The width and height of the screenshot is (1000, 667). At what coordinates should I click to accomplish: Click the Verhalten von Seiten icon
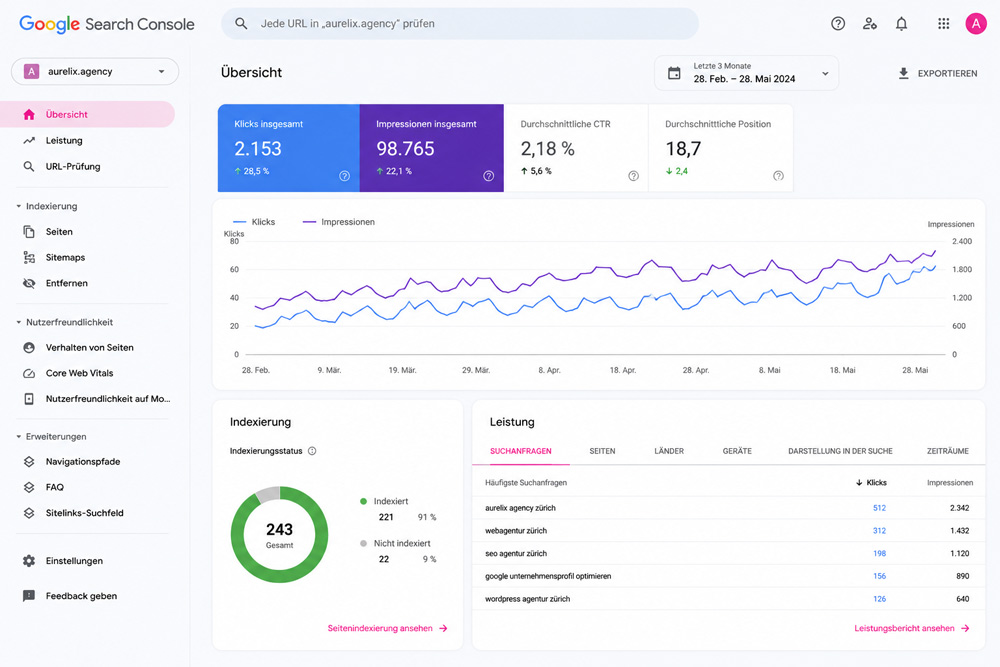[x=29, y=348]
